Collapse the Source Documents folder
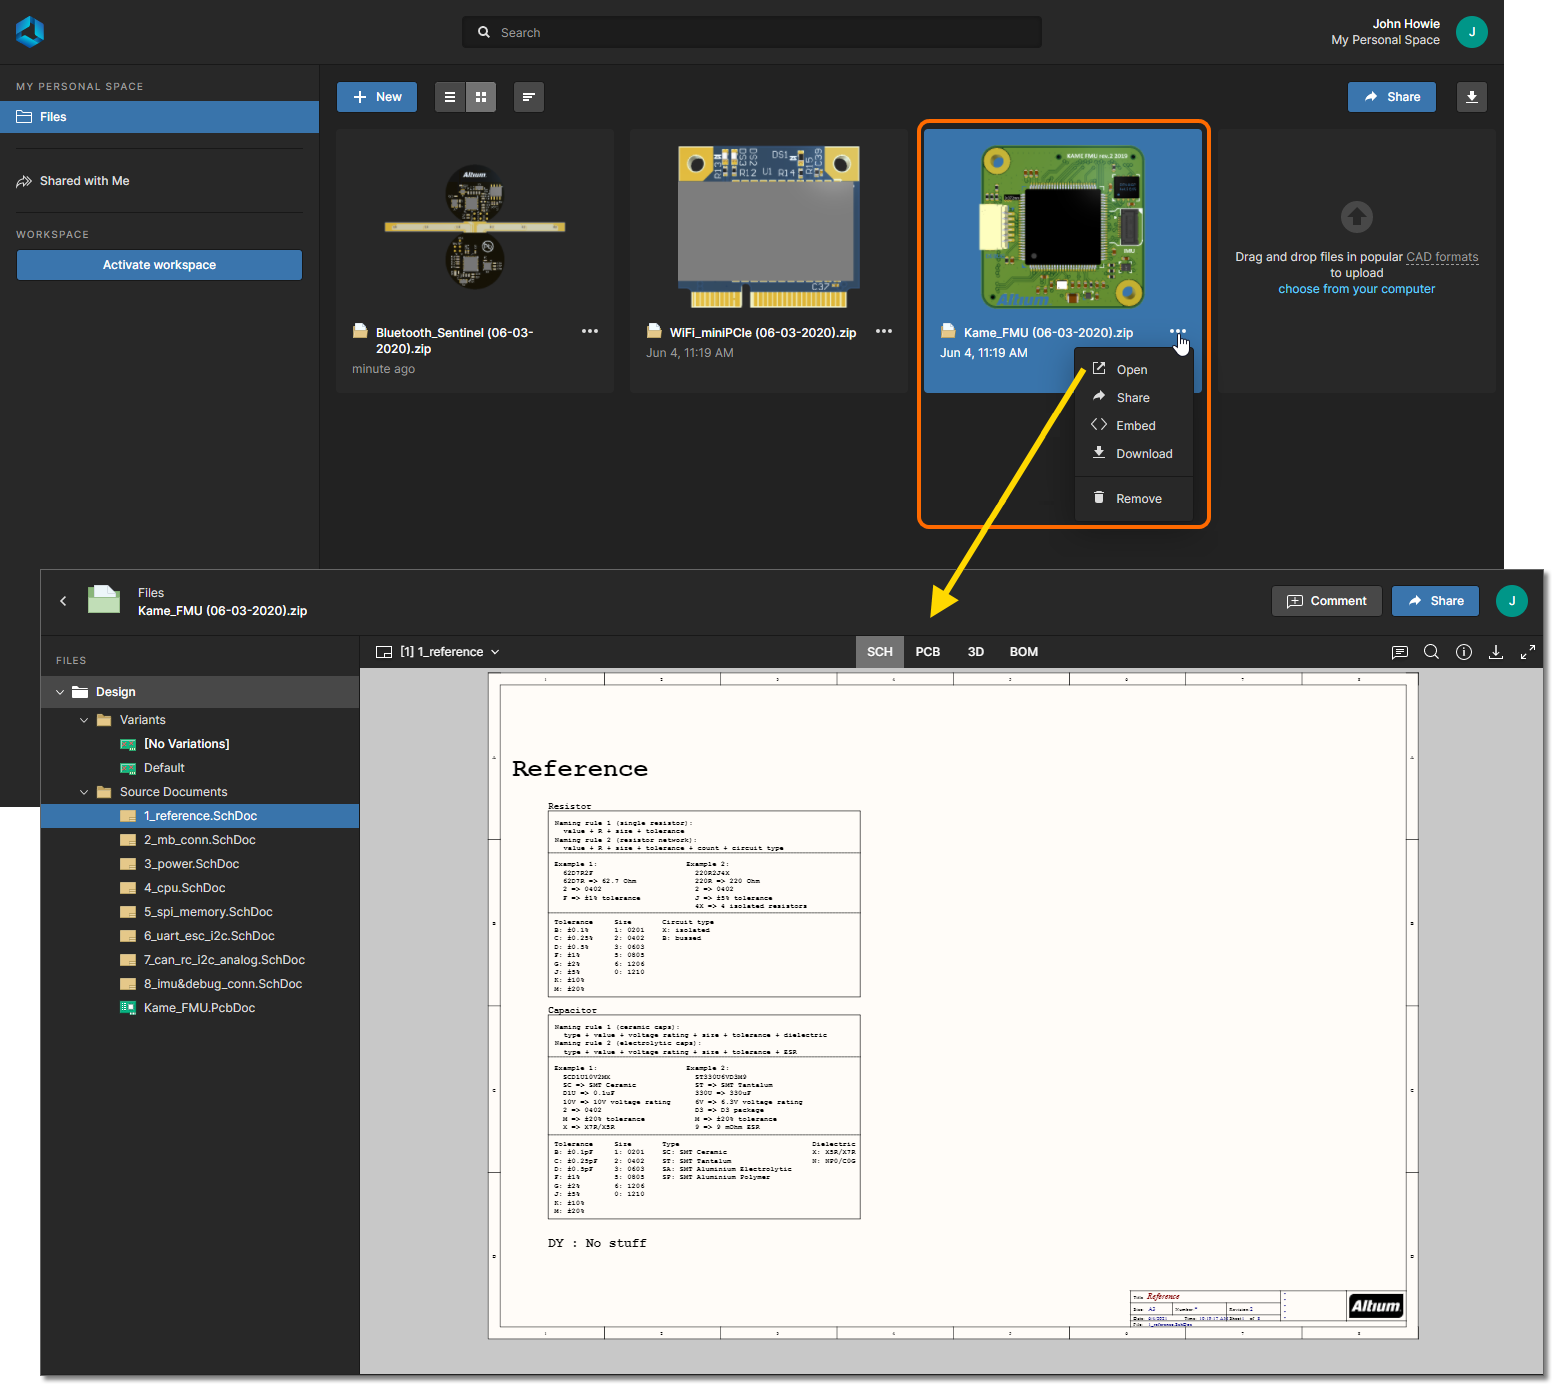 (84, 792)
